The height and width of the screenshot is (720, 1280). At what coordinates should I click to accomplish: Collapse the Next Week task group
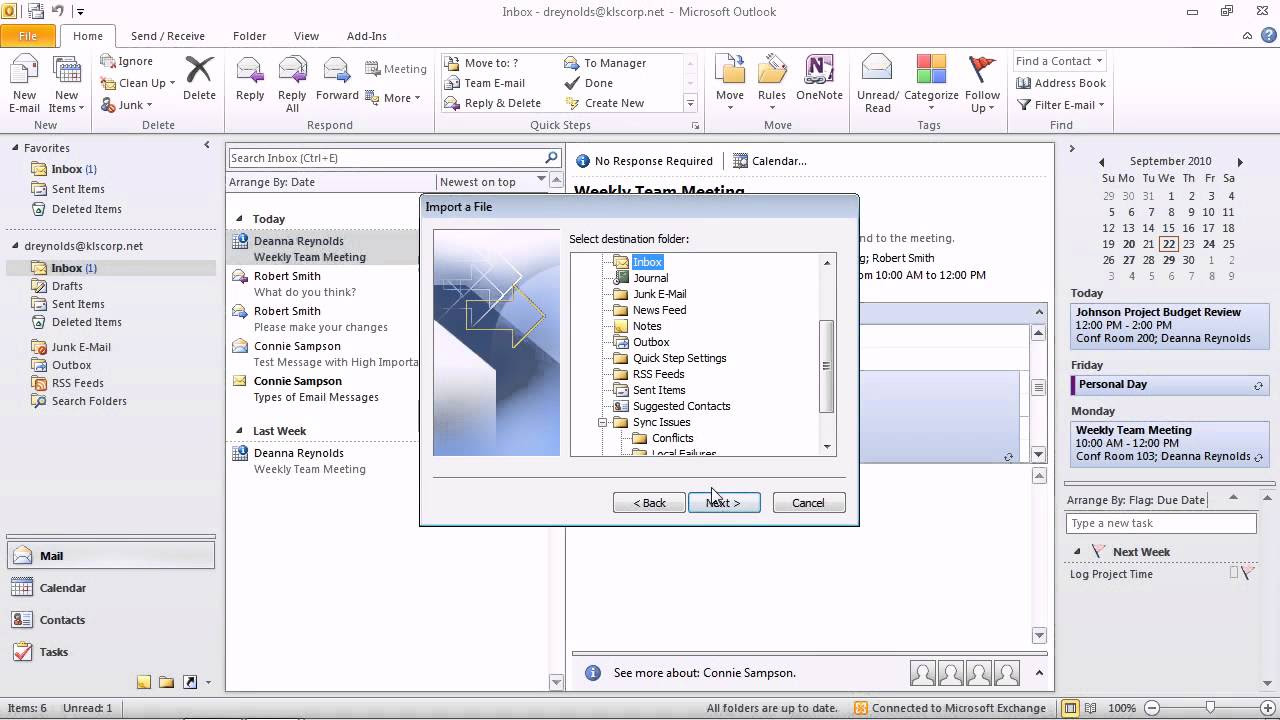click(x=1077, y=552)
